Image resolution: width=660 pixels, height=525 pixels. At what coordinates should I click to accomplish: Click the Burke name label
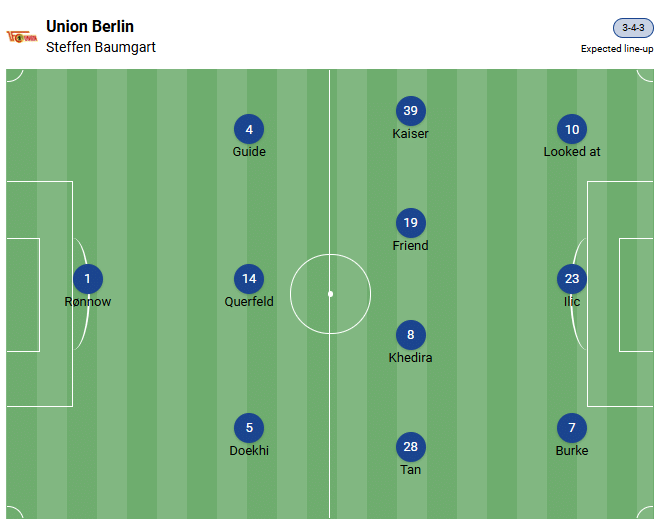(x=572, y=451)
